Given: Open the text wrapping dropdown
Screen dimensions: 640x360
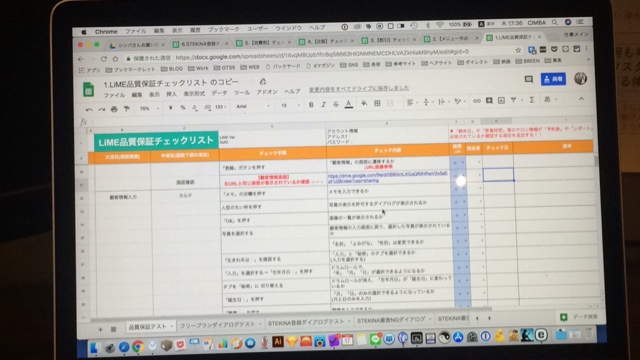Looking at the screenshot, I should 443,102.
